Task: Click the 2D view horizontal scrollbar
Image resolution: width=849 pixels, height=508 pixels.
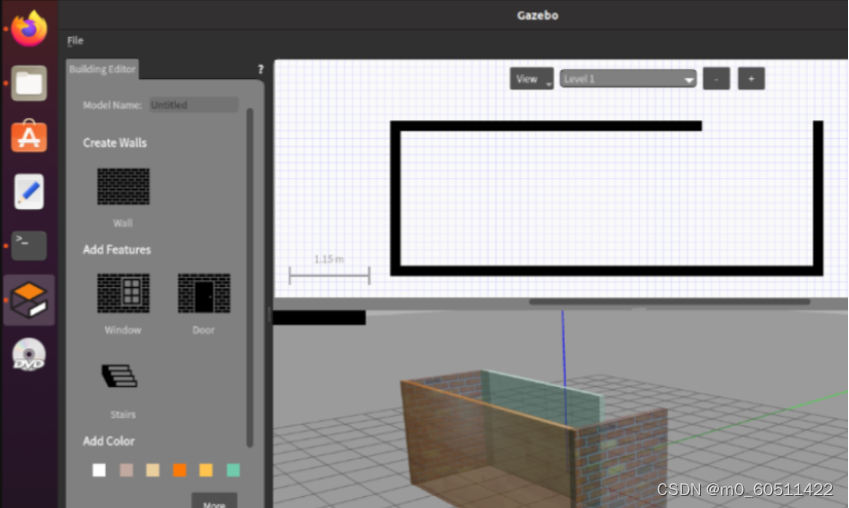Action: click(x=669, y=302)
